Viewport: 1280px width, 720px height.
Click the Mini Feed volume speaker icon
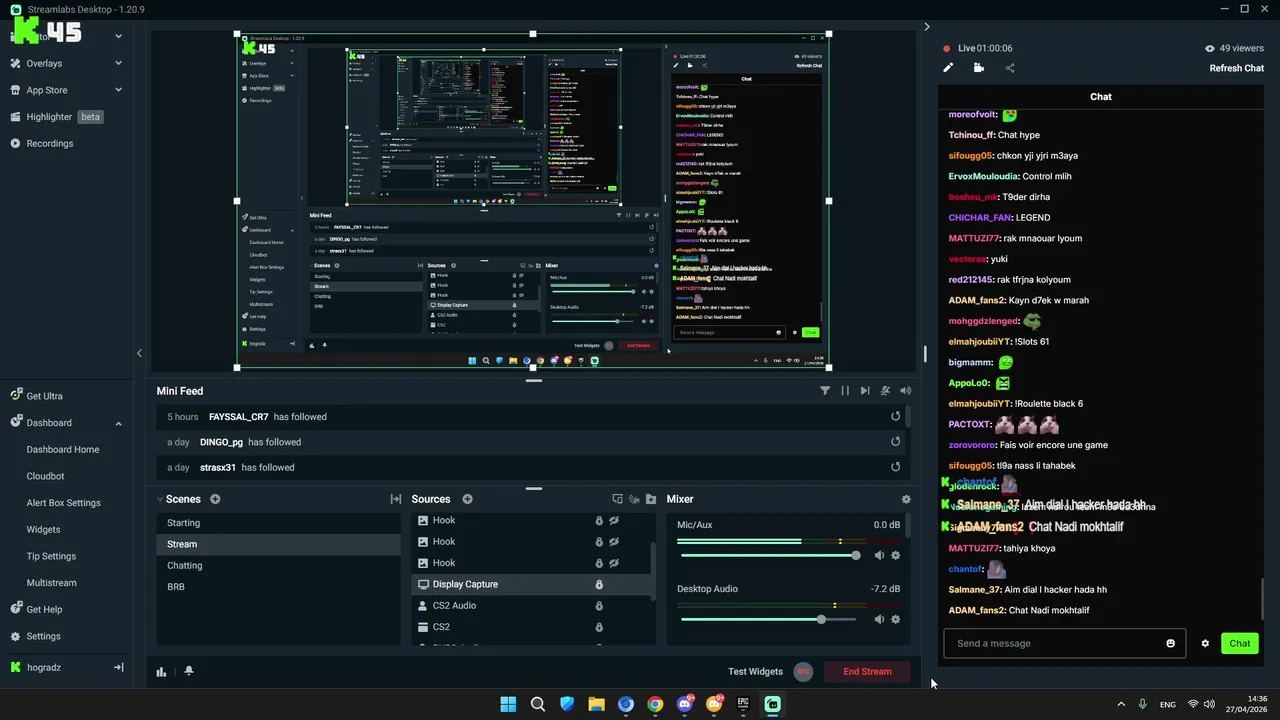click(905, 391)
